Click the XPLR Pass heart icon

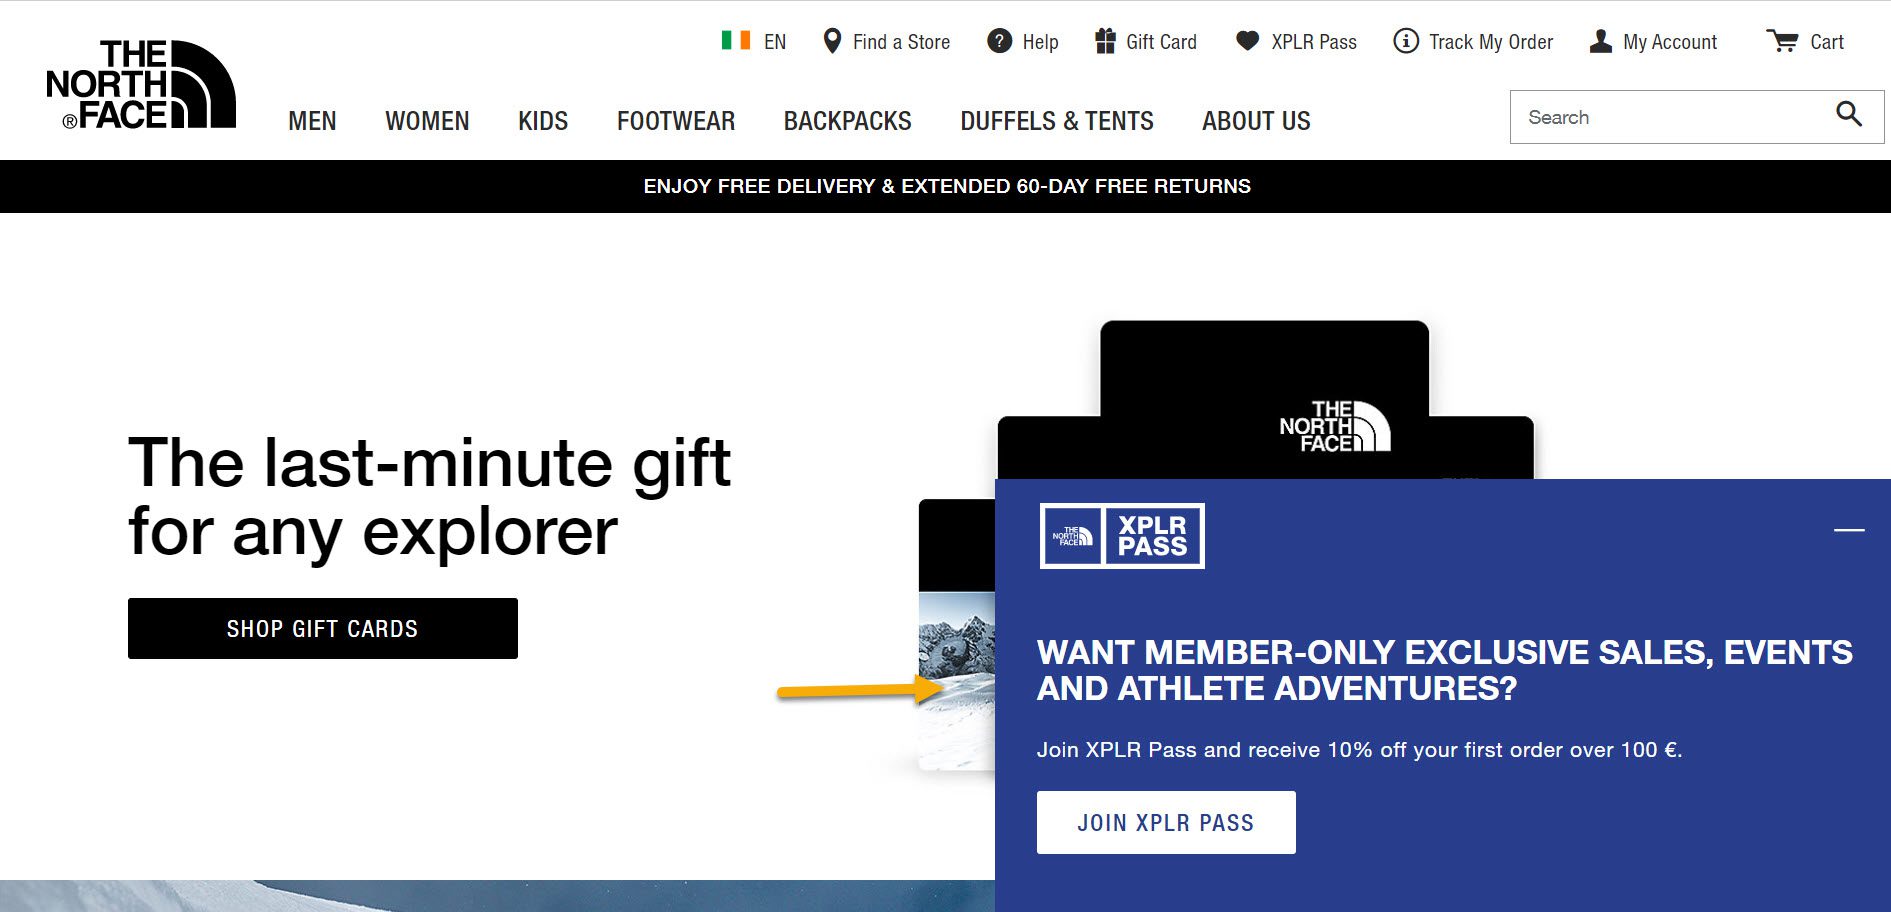(1247, 41)
